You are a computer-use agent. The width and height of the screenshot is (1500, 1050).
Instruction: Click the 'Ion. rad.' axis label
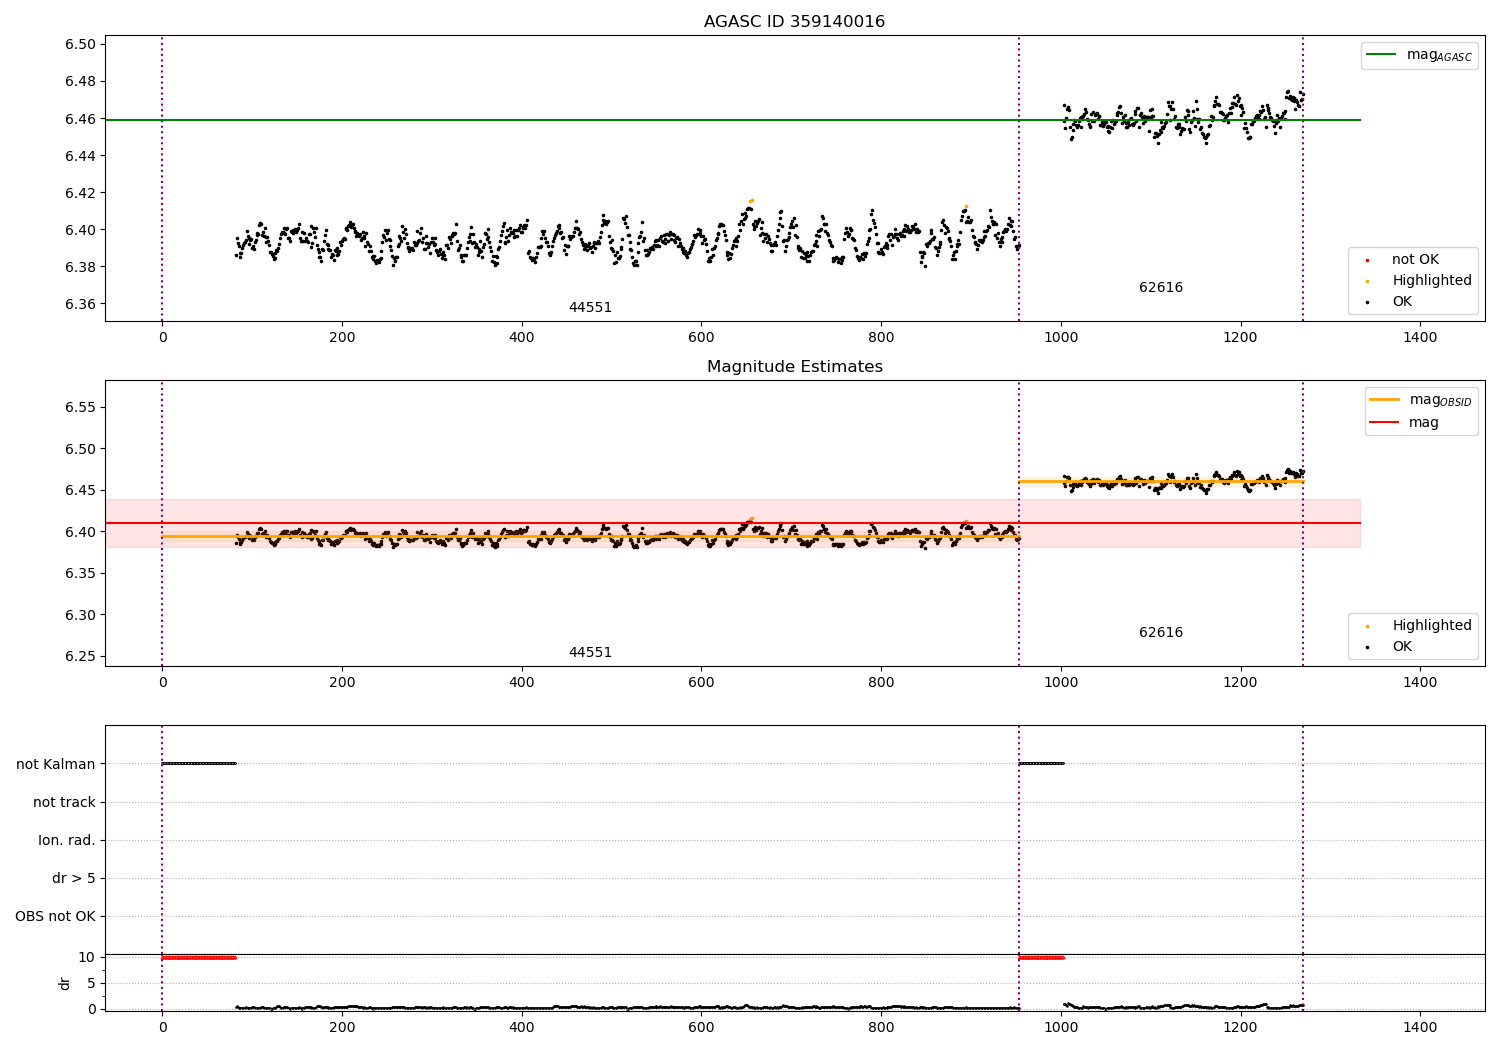pos(67,841)
